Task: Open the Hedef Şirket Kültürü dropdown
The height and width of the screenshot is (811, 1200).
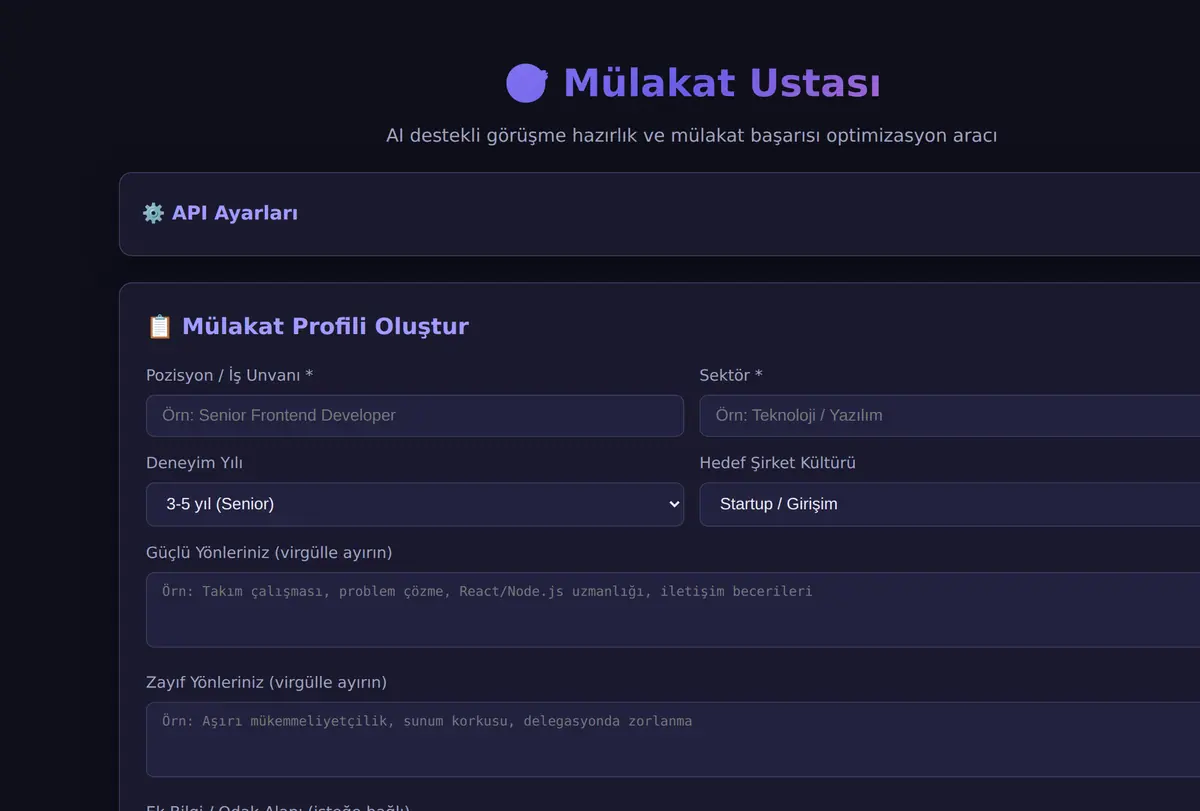Action: [950, 504]
